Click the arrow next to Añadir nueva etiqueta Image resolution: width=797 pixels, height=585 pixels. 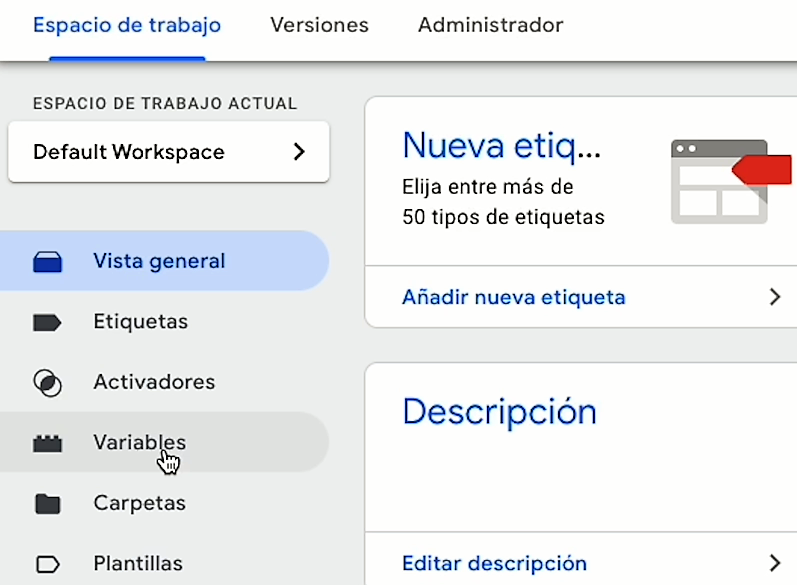click(x=775, y=297)
